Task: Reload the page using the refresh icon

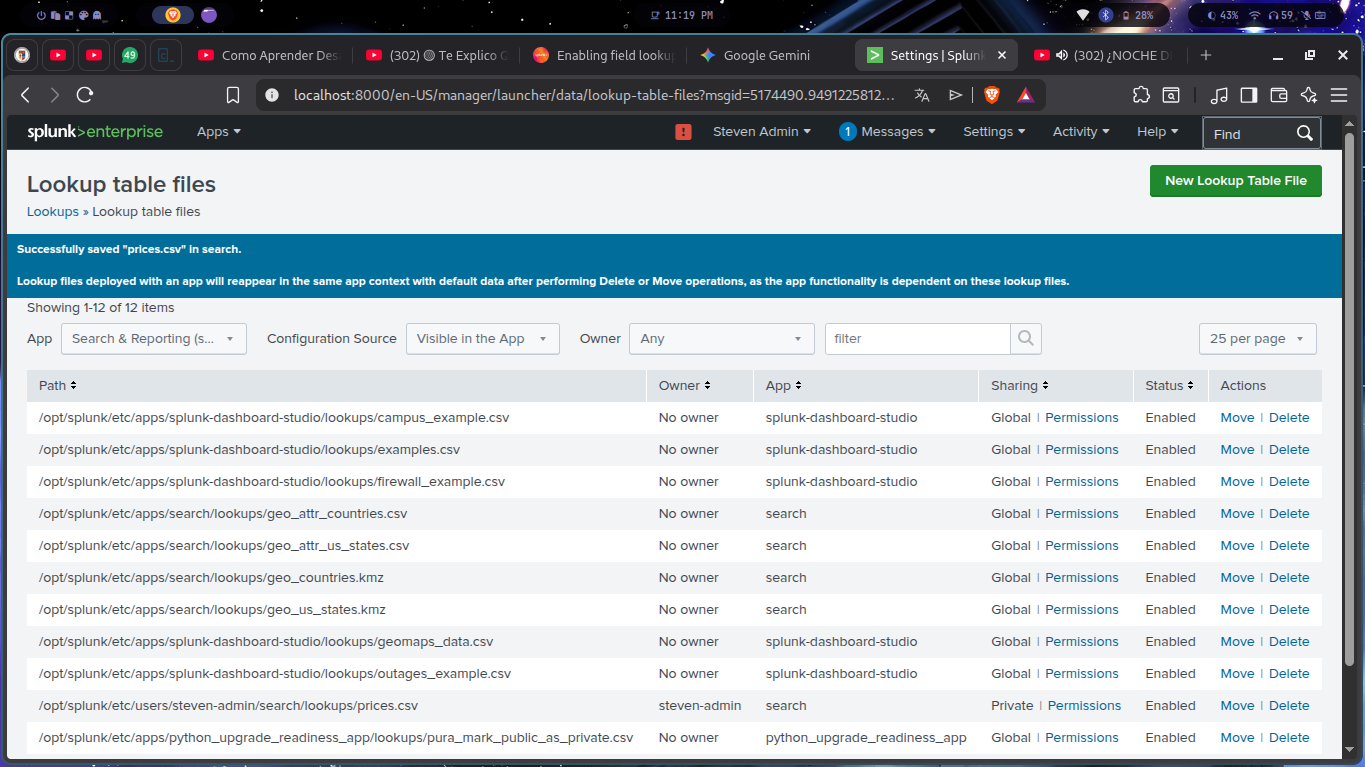Action: [x=85, y=95]
